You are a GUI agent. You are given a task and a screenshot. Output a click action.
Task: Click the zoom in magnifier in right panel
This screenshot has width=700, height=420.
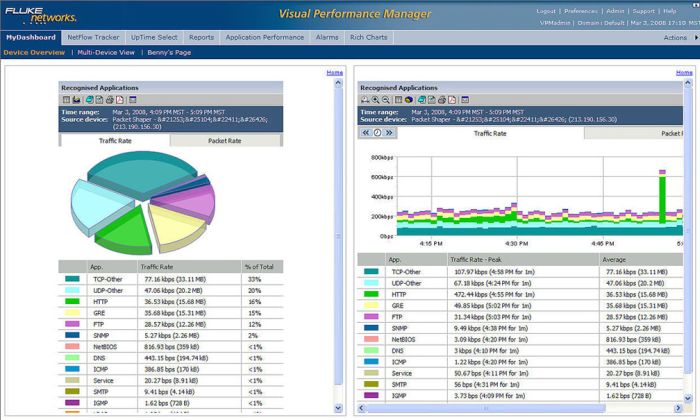point(376,100)
